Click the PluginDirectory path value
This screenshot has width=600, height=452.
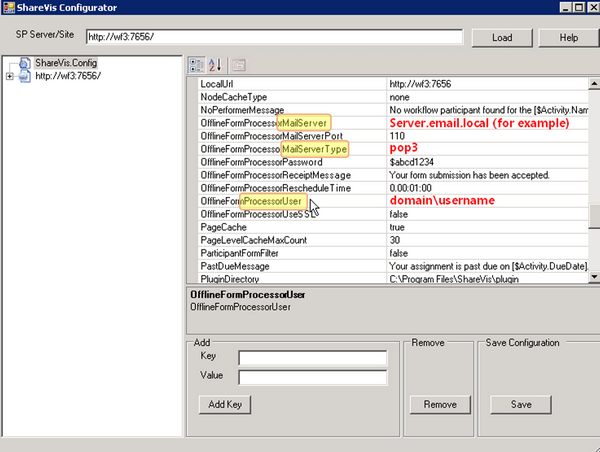click(x=454, y=279)
